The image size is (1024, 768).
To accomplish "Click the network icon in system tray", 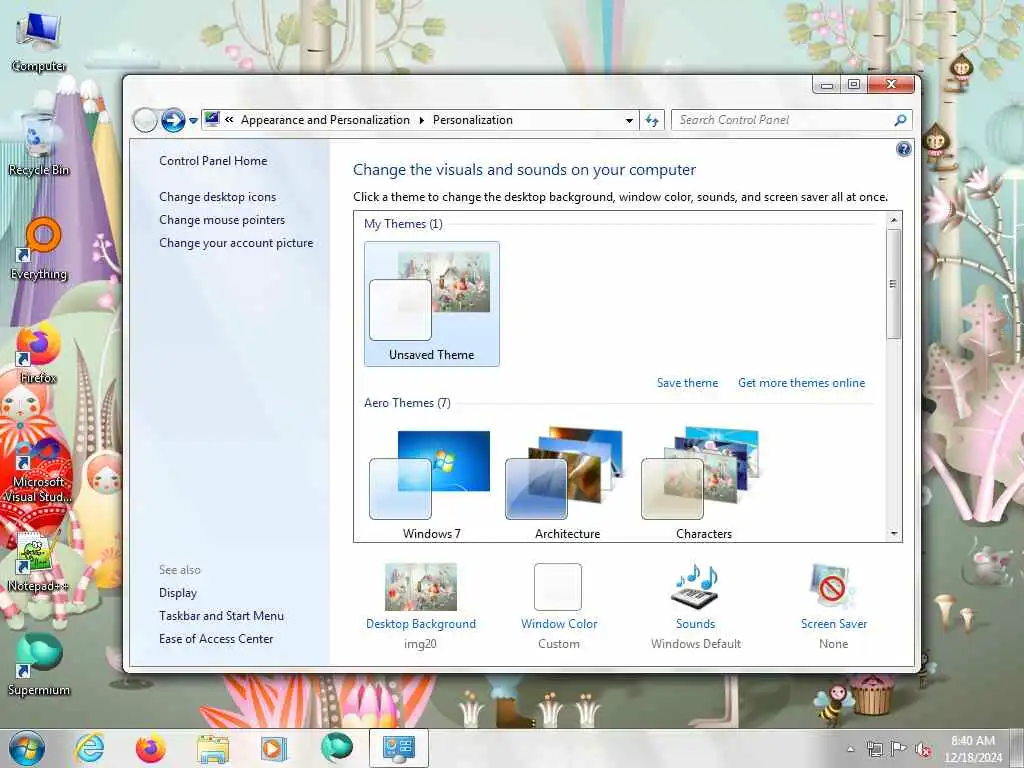I will [874, 749].
